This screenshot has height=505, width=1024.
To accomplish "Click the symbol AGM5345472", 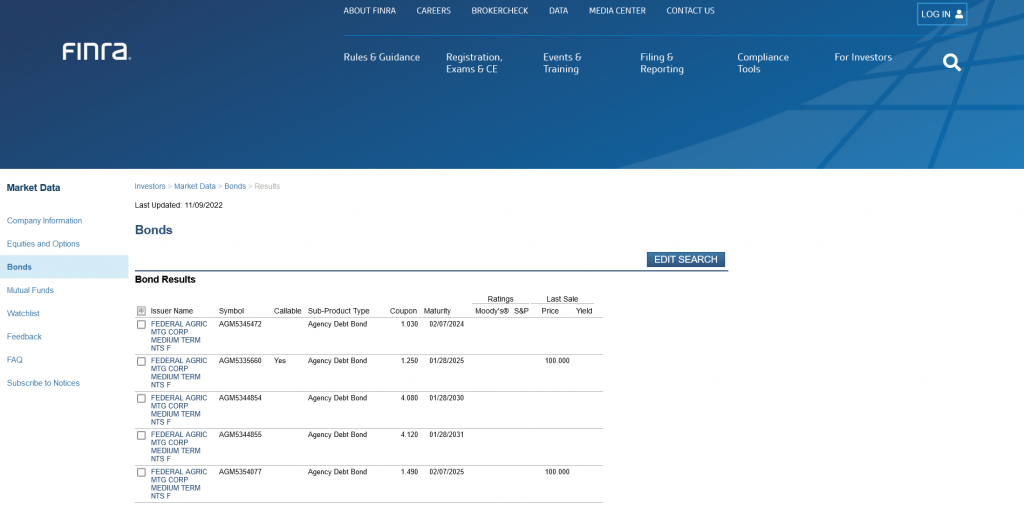I will pos(240,324).
